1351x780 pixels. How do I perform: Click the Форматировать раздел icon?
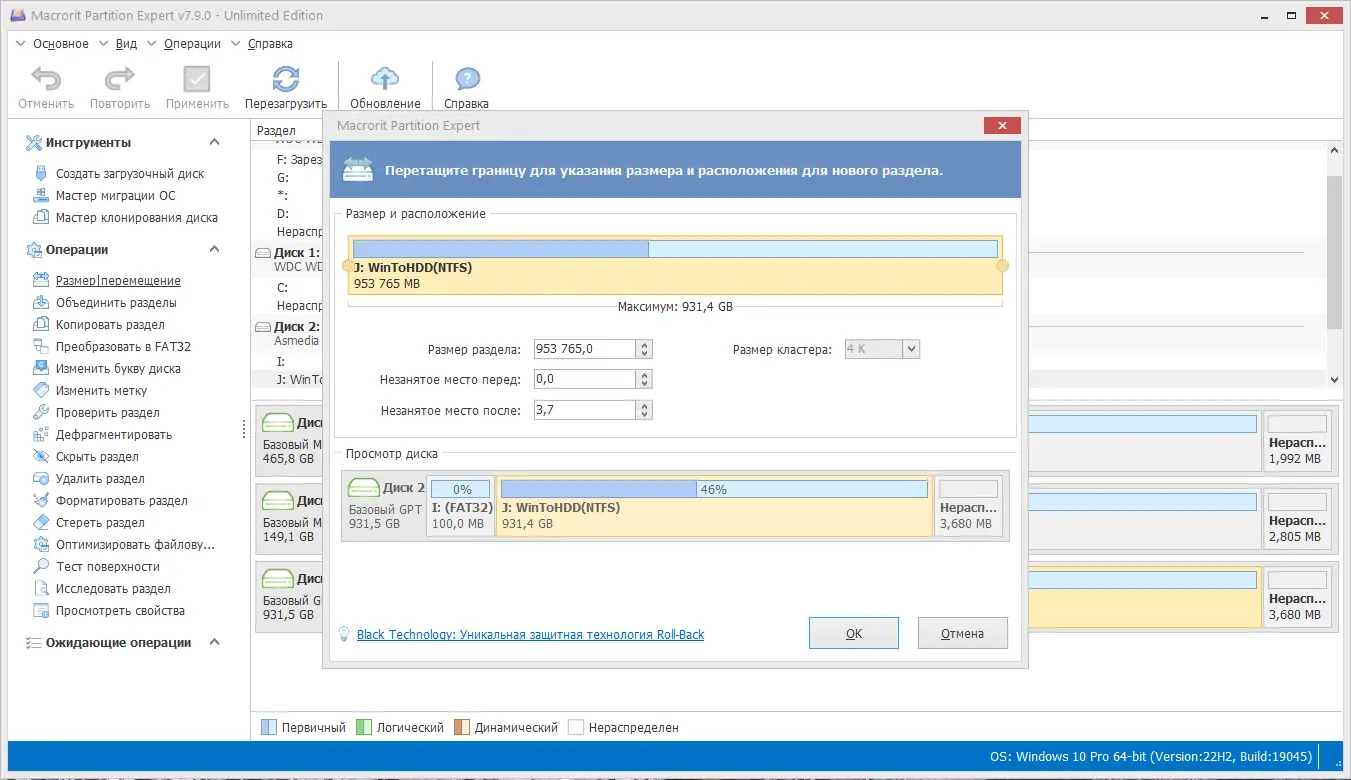tap(41, 500)
